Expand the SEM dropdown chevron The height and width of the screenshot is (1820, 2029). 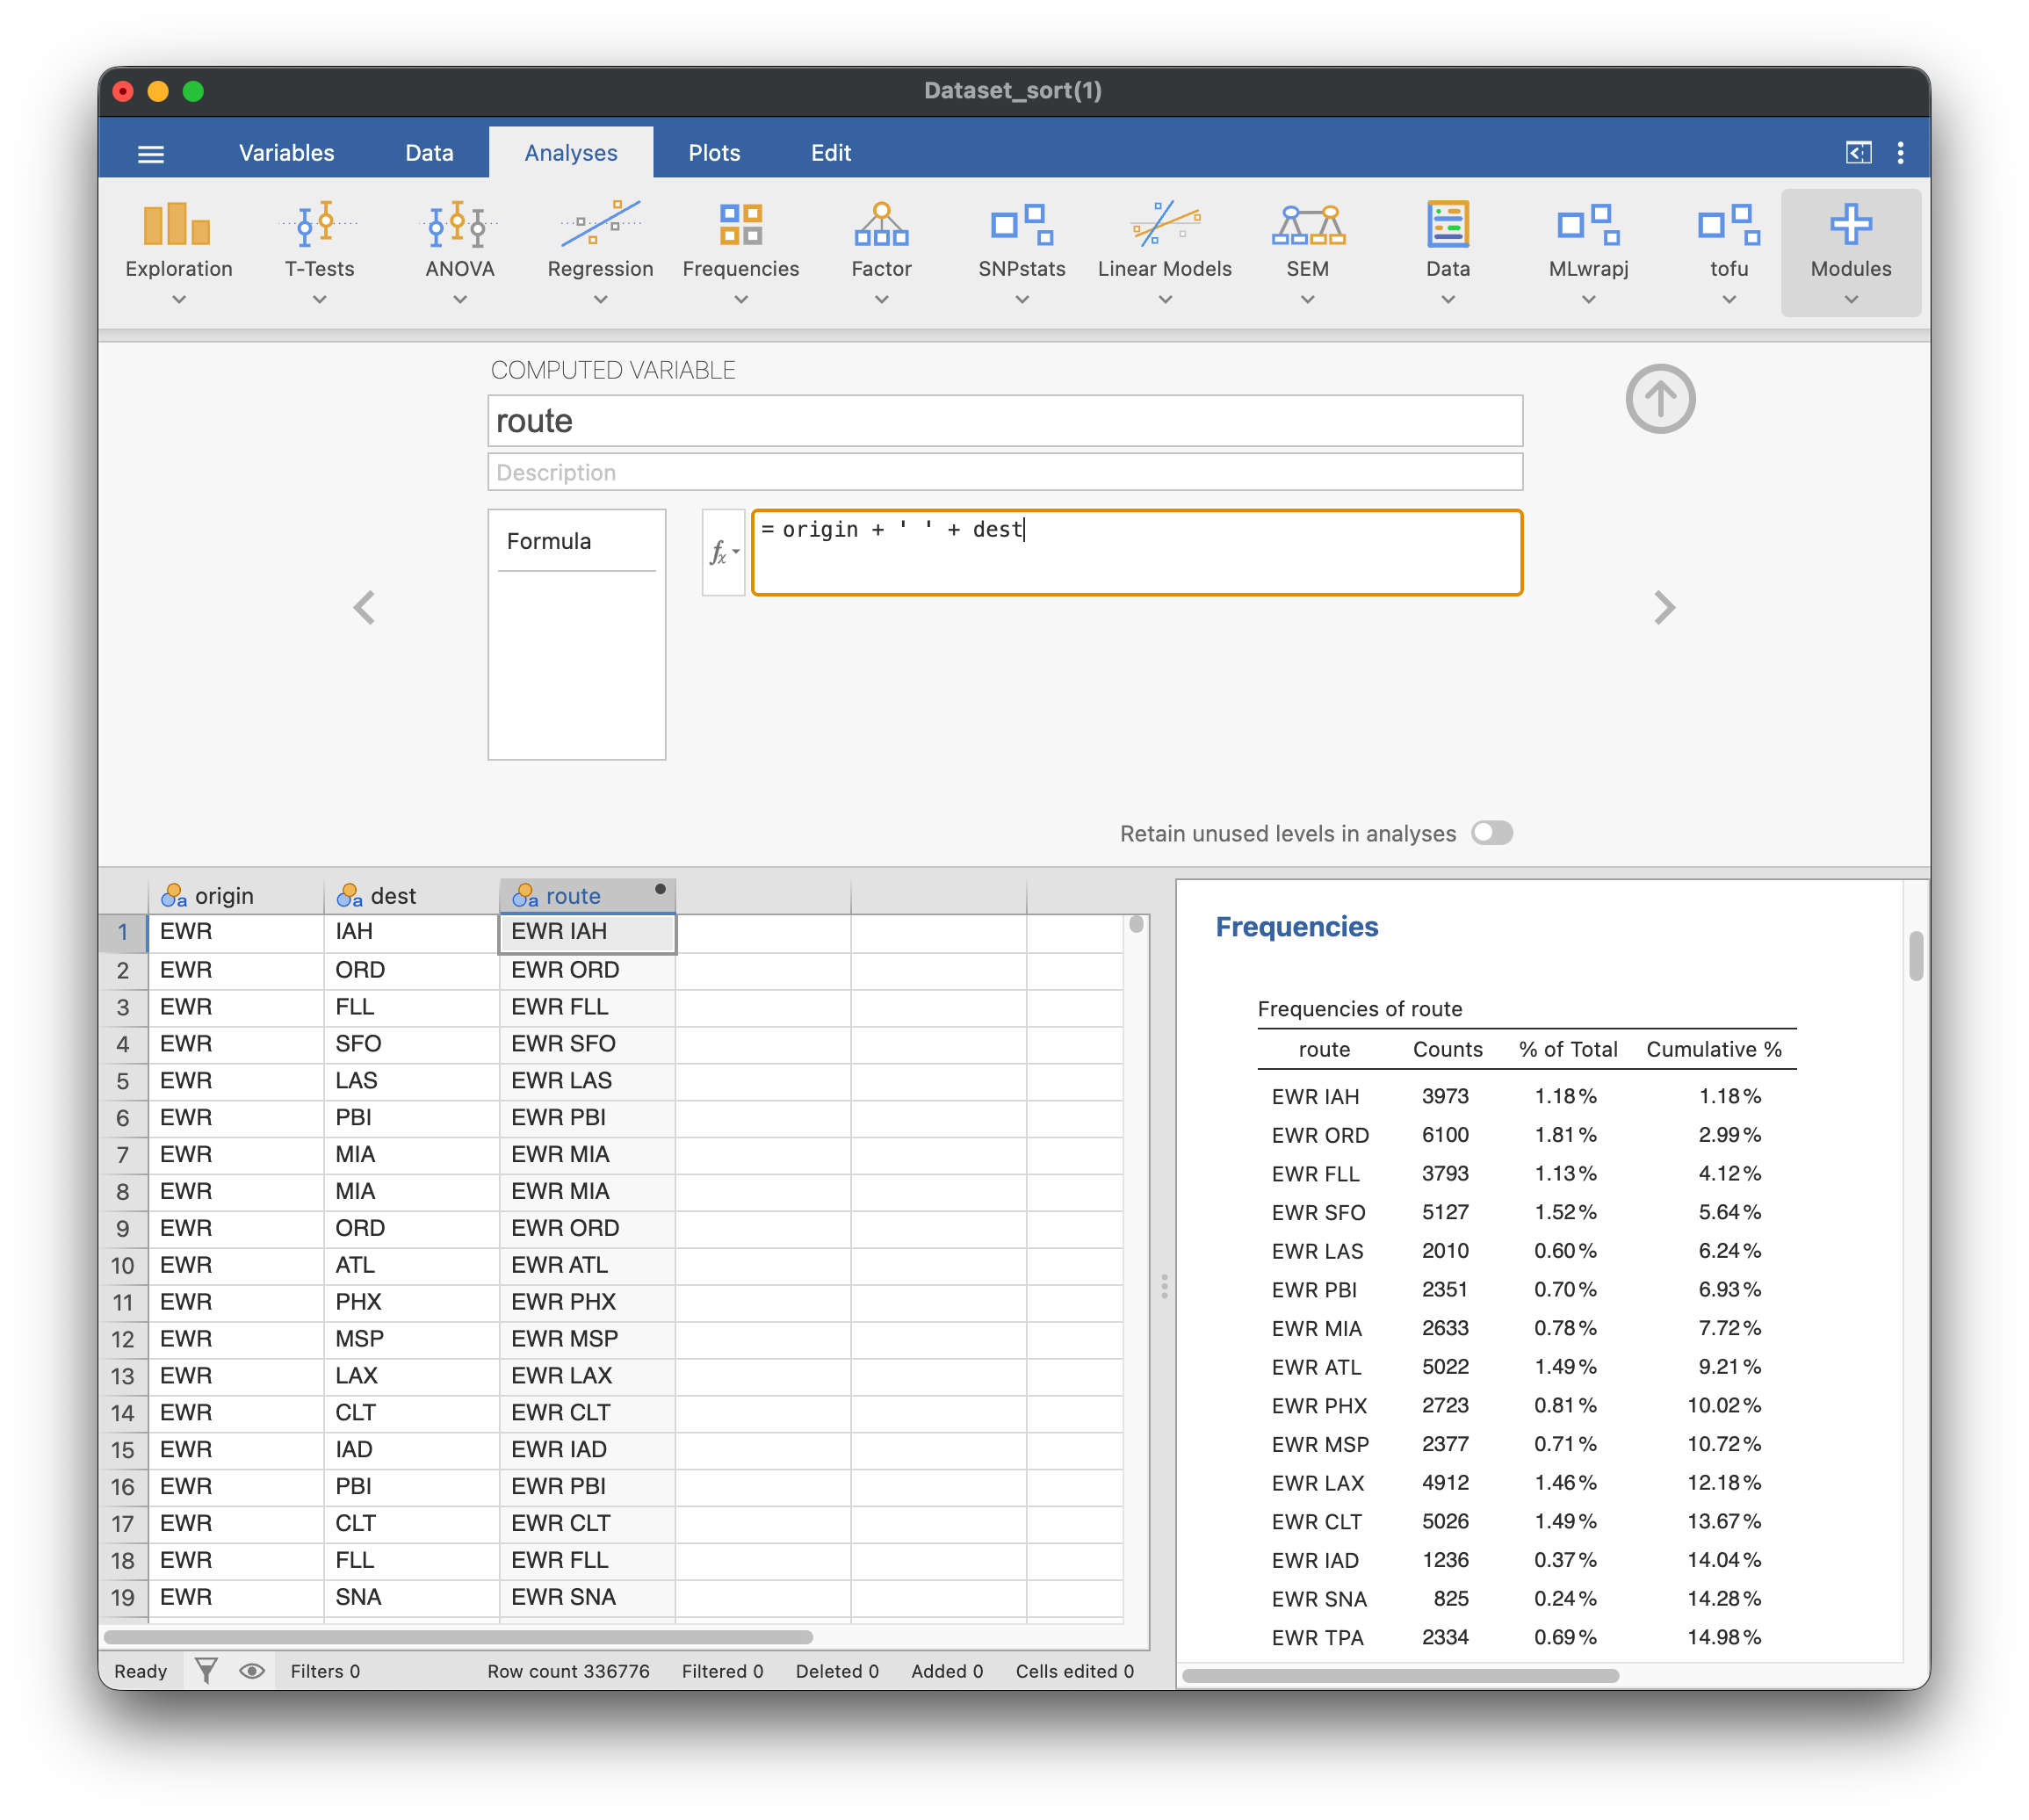point(1307,299)
